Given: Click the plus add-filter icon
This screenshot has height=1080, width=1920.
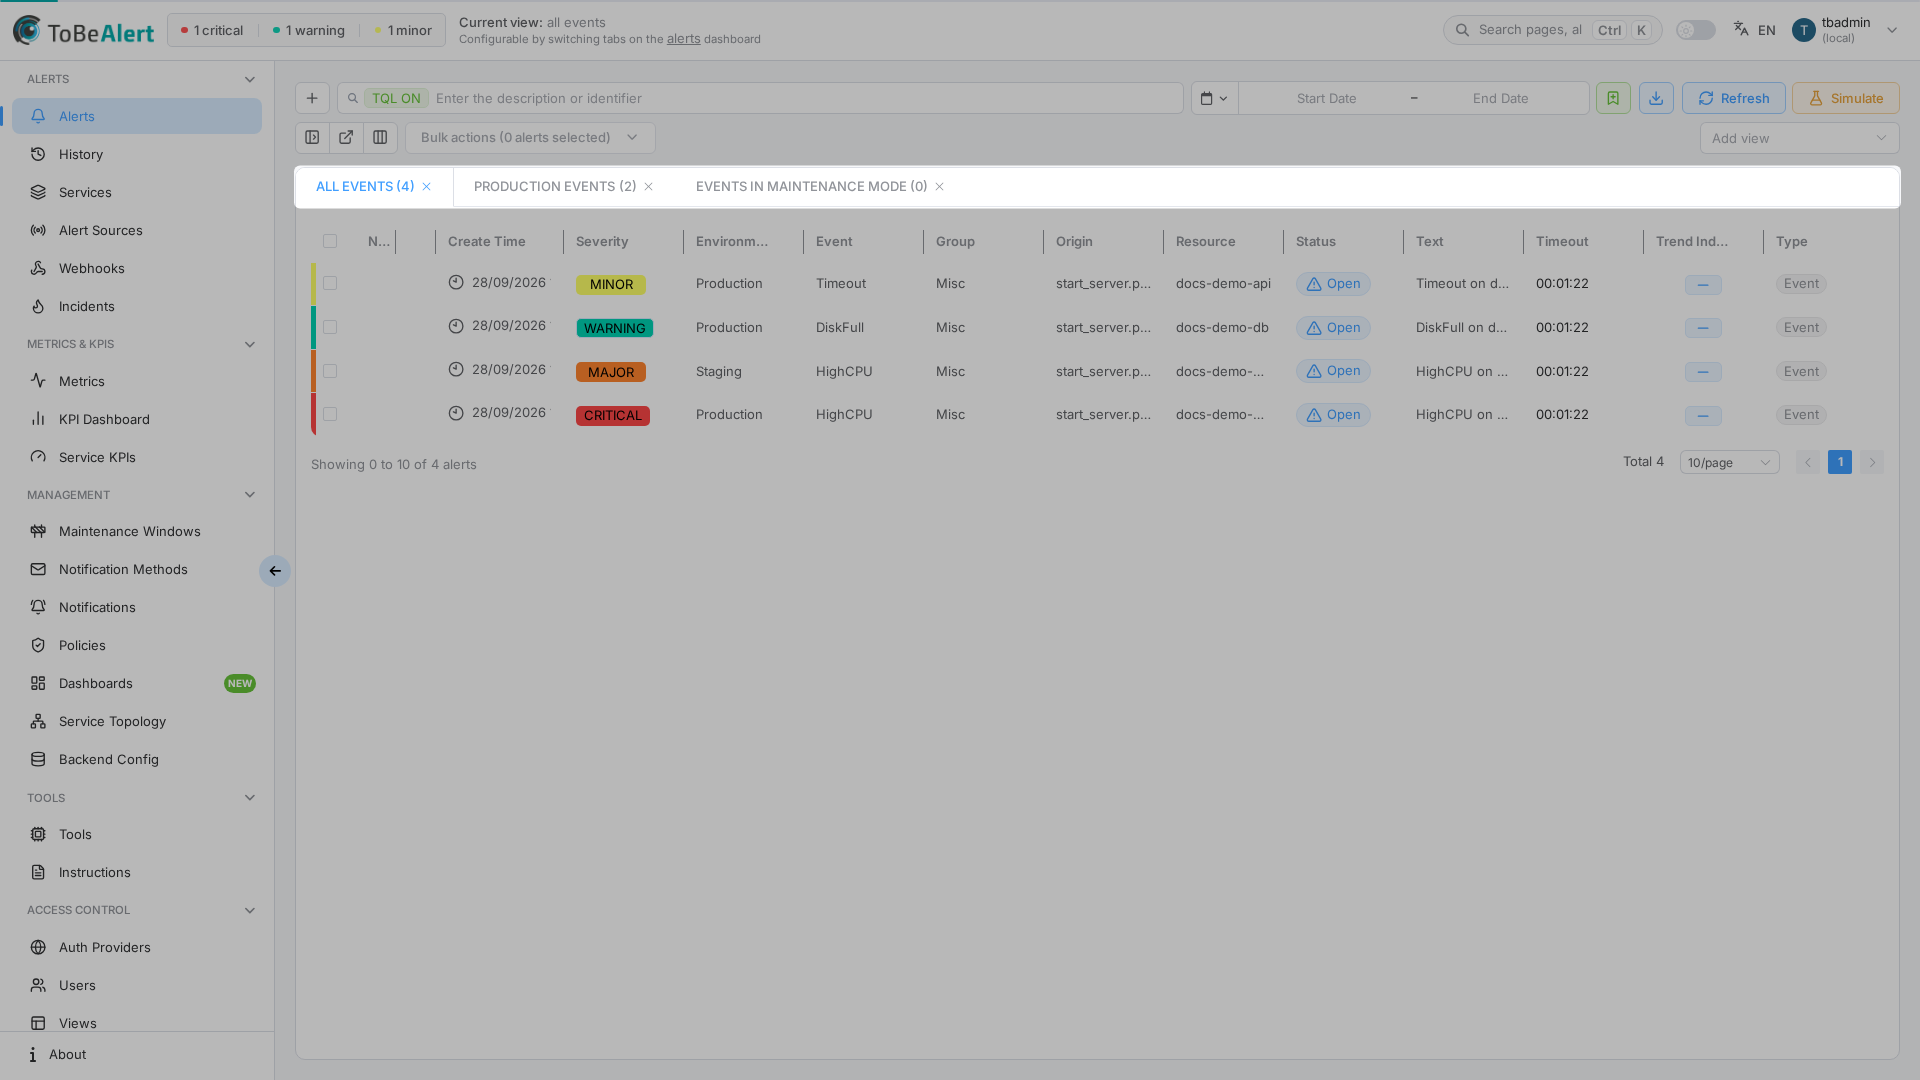Looking at the screenshot, I should pyautogui.click(x=312, y=98).
